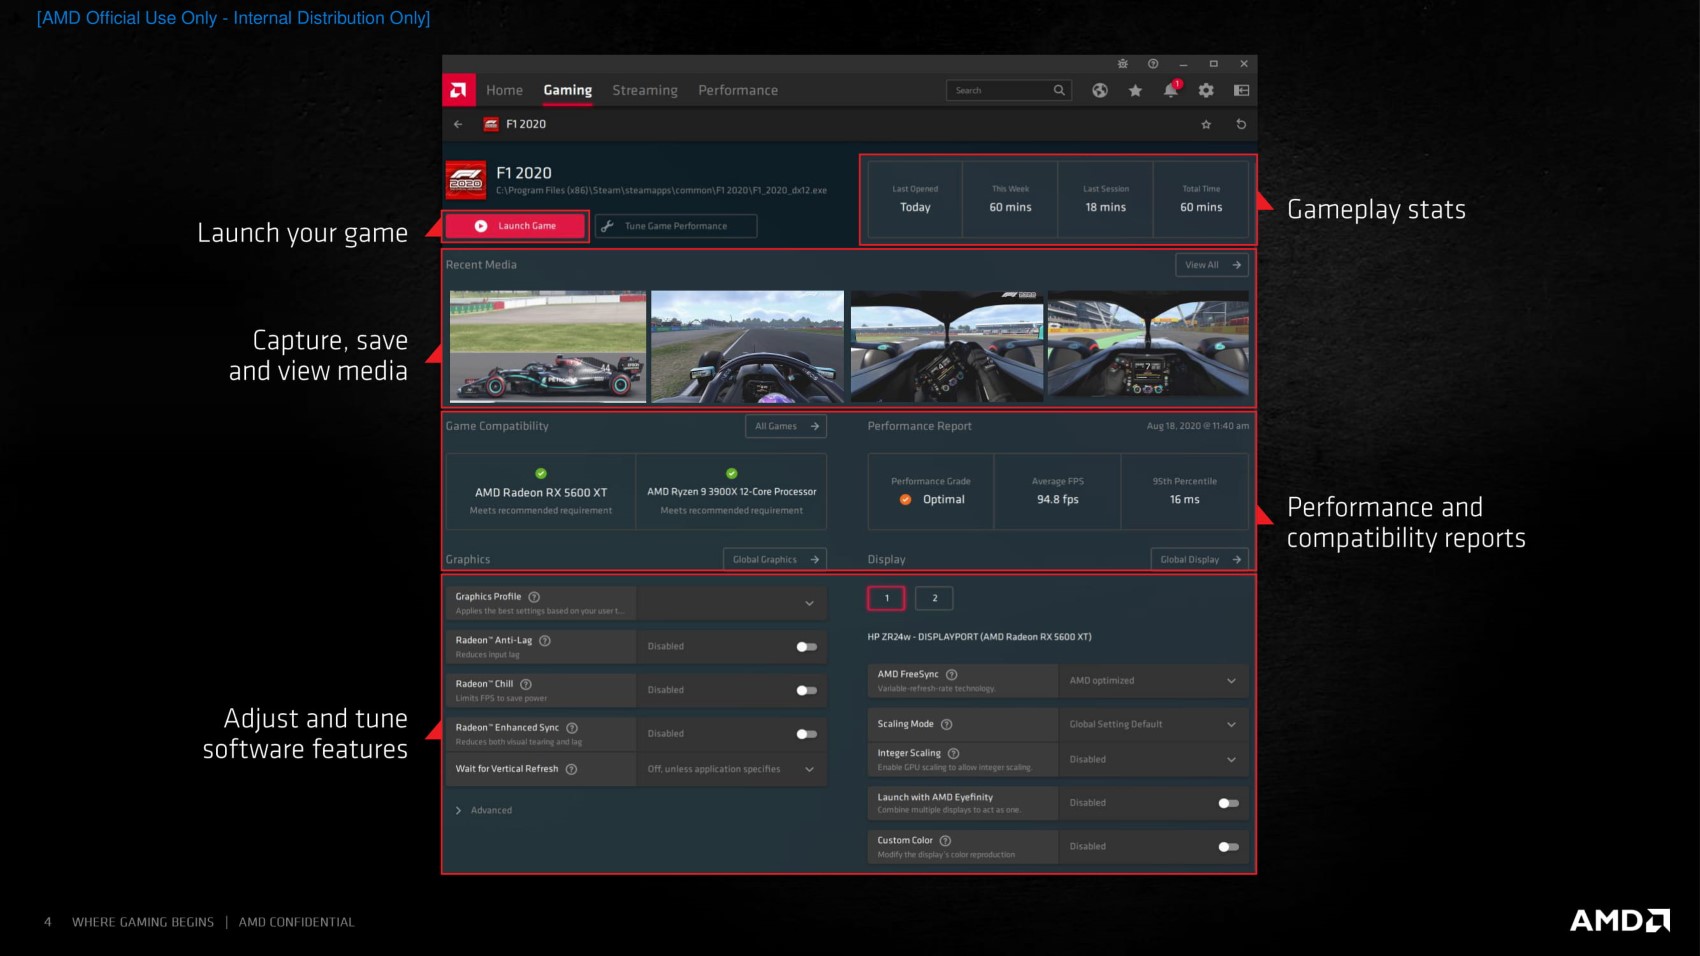This screenshot has width=1700, height=956.
Task: Open favorites star icon in top bar
Action: point(1135,90)
